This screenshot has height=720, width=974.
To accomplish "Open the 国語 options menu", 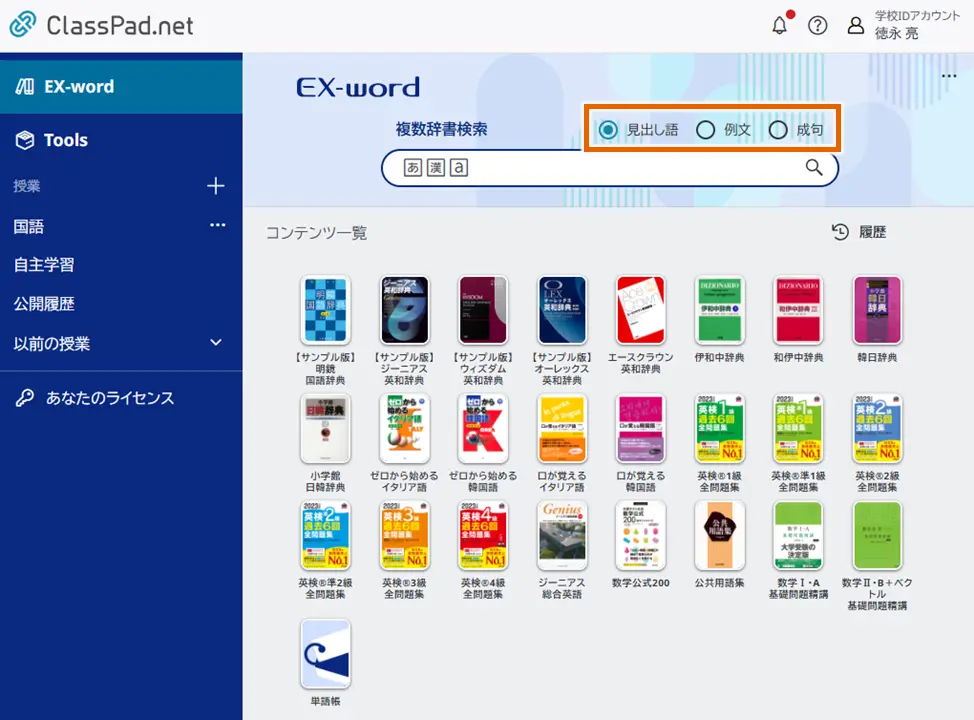I will coord(217,225).
